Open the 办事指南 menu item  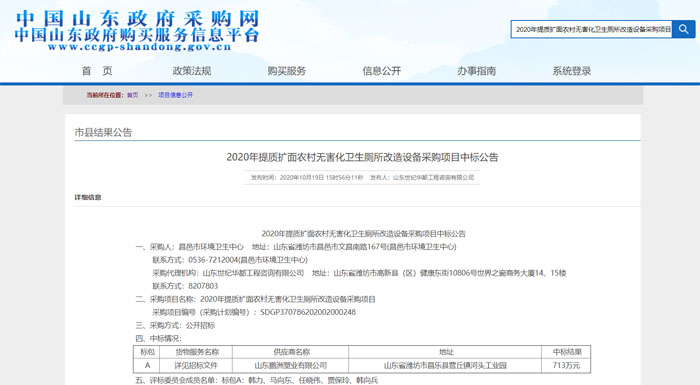point(476,71)
